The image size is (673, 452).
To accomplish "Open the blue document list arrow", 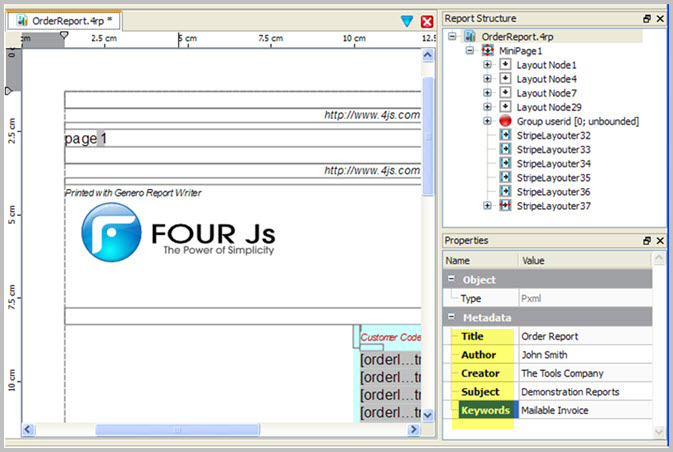I will (x=407, y=21).
